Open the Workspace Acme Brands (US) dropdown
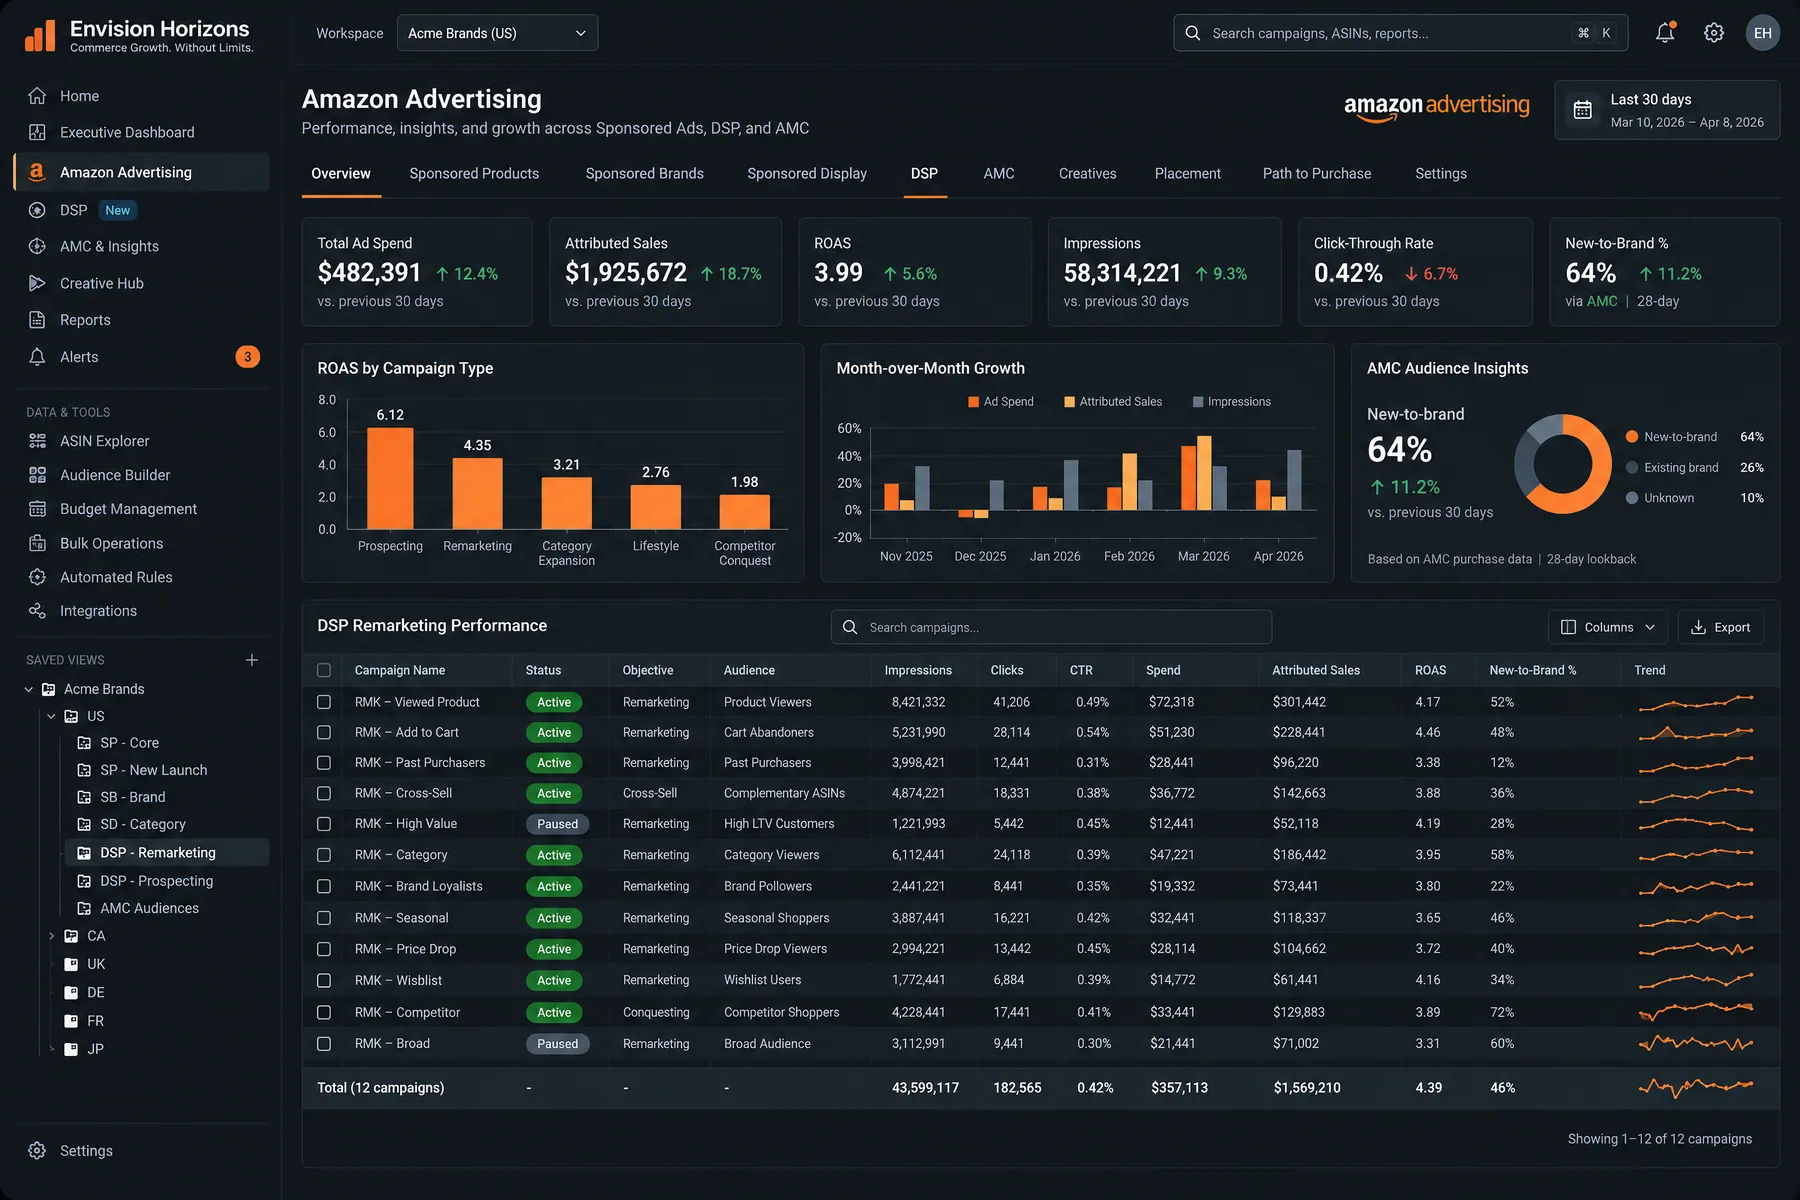 tap(497, 33)
